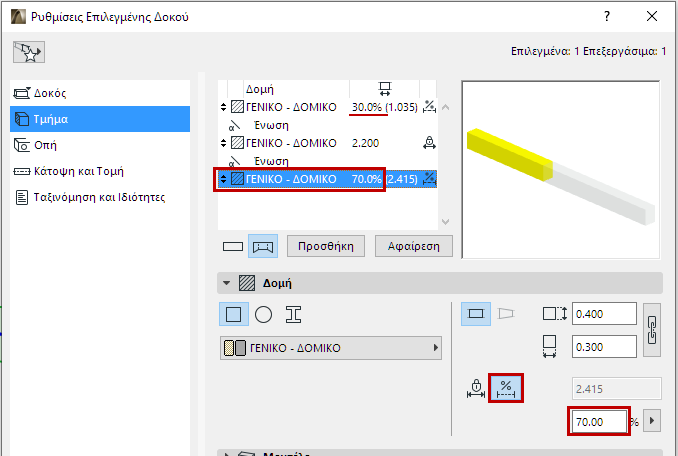The height and width of the screenshot is (456, 678).
Task: Click the reorder arrows of 2.200 segment row
Action: [223, 143]
